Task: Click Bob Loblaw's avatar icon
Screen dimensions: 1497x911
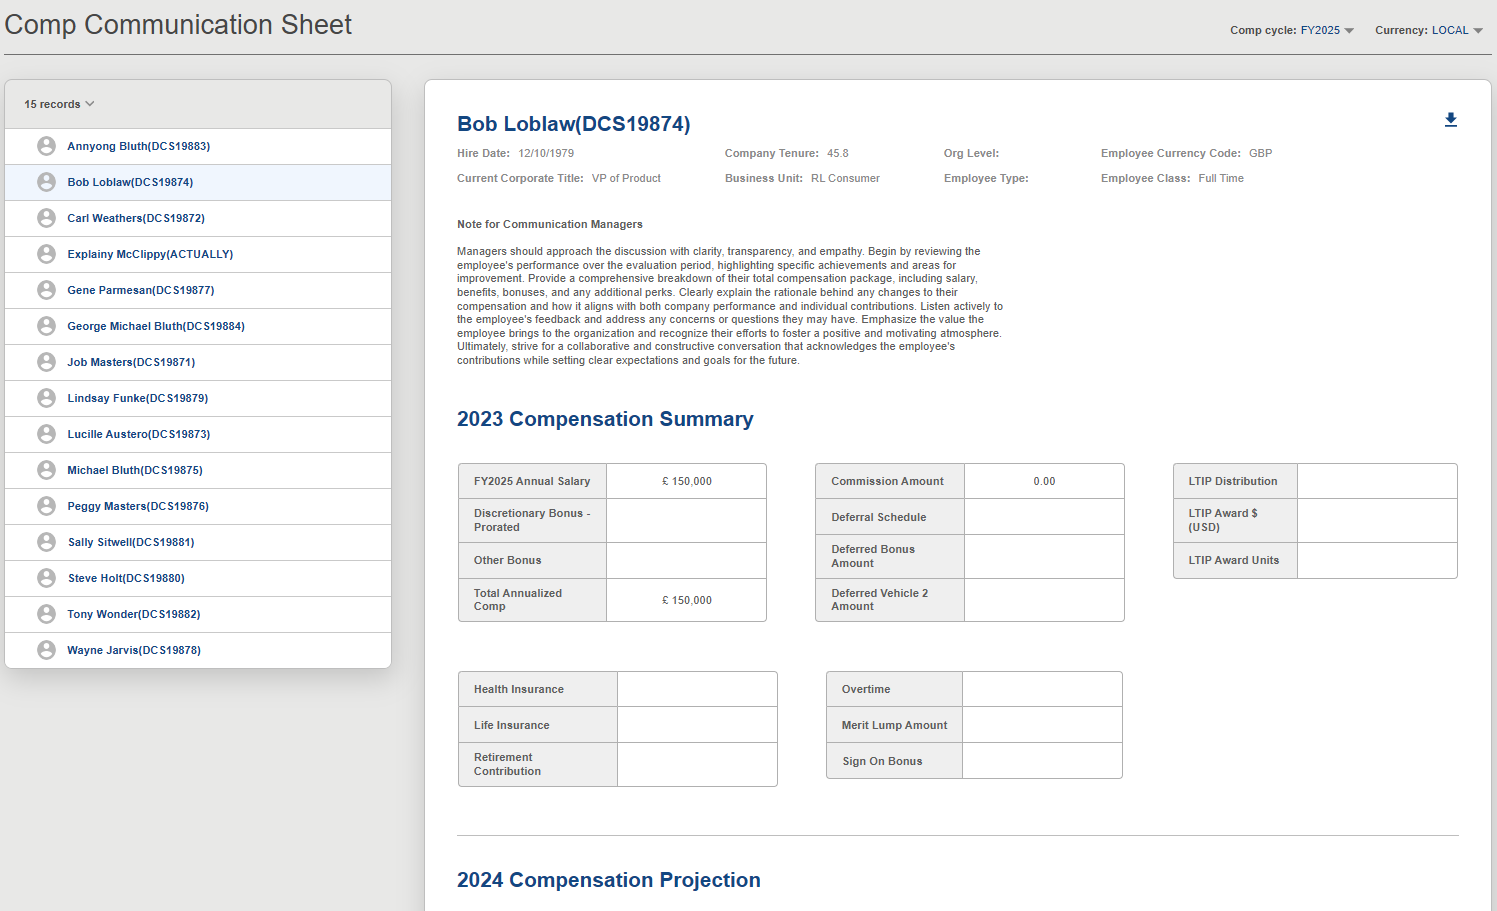Action: click(x=46, y=181)
